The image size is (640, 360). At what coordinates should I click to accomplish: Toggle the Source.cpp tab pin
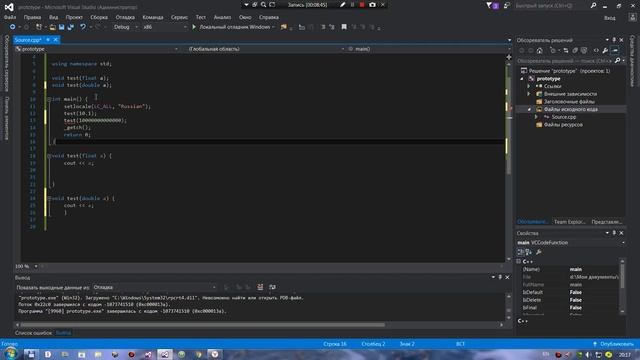pos(48,40)
